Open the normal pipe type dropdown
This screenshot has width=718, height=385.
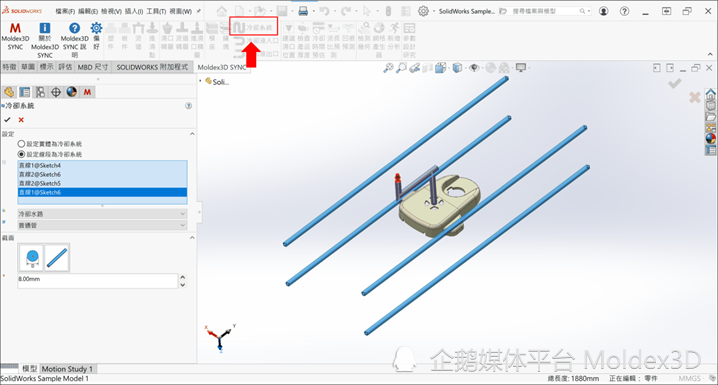point(102,225)
